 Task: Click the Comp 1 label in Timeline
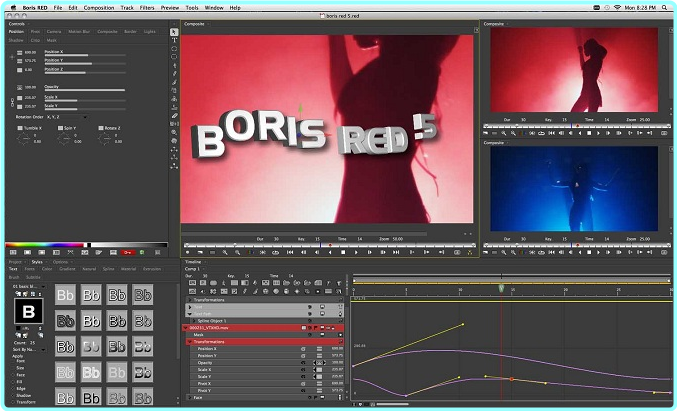pos(193,269)
